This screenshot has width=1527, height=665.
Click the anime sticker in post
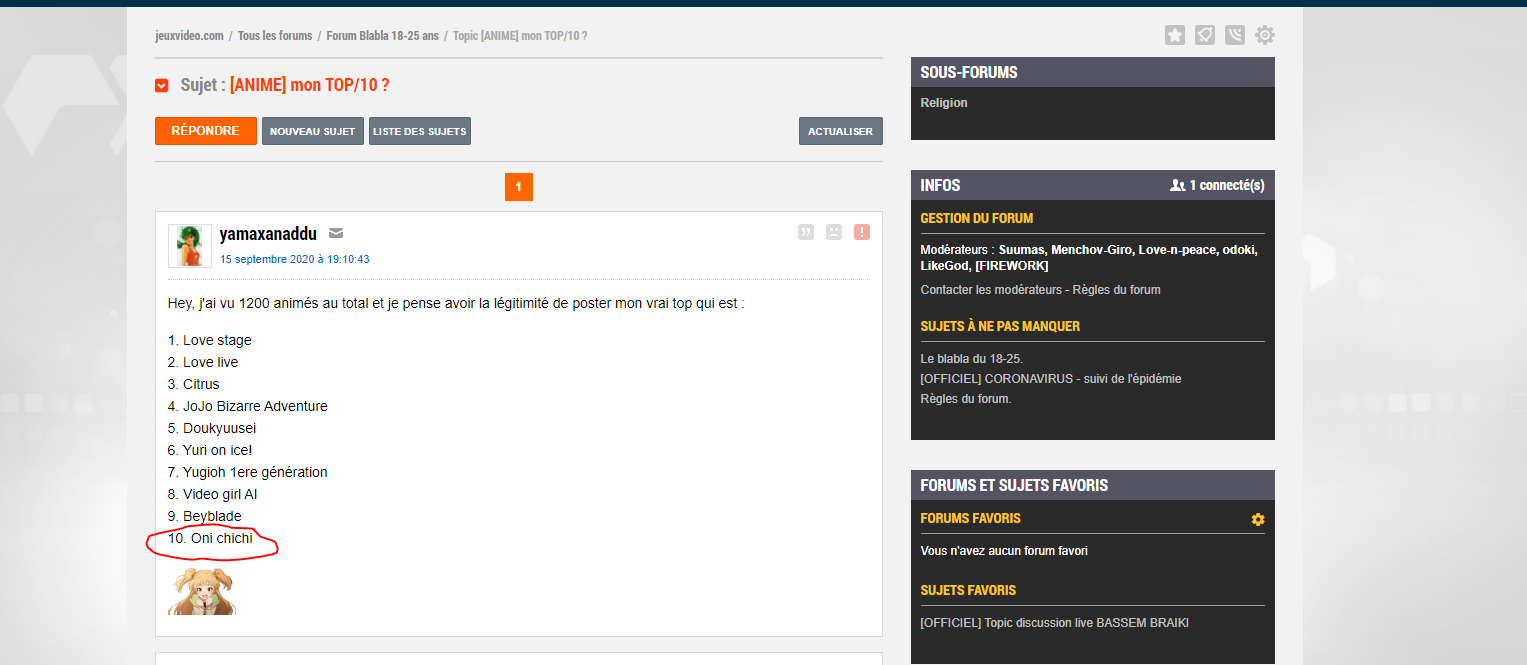(x=202, y=591)
